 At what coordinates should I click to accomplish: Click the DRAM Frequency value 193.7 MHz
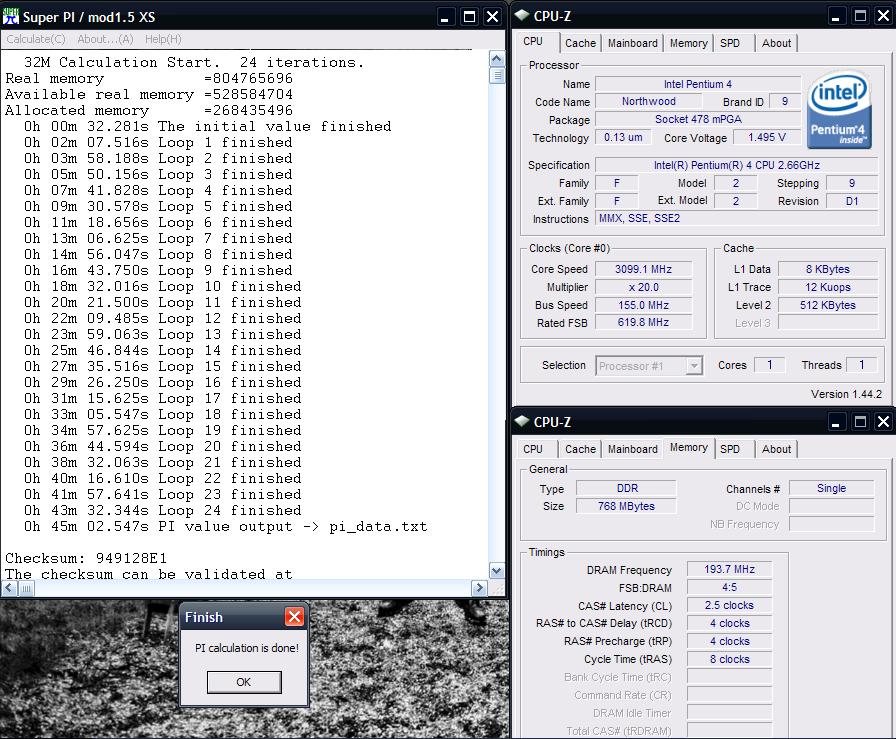[729, 569]
